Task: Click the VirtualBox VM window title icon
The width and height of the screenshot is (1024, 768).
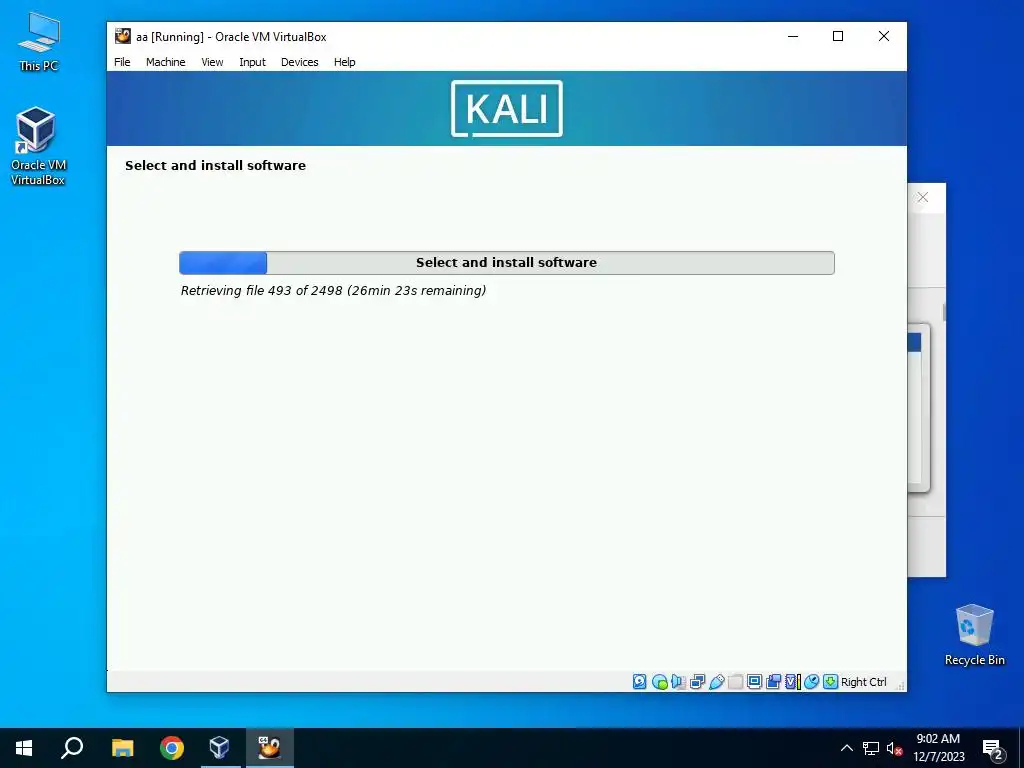Action: coord(123,37)
